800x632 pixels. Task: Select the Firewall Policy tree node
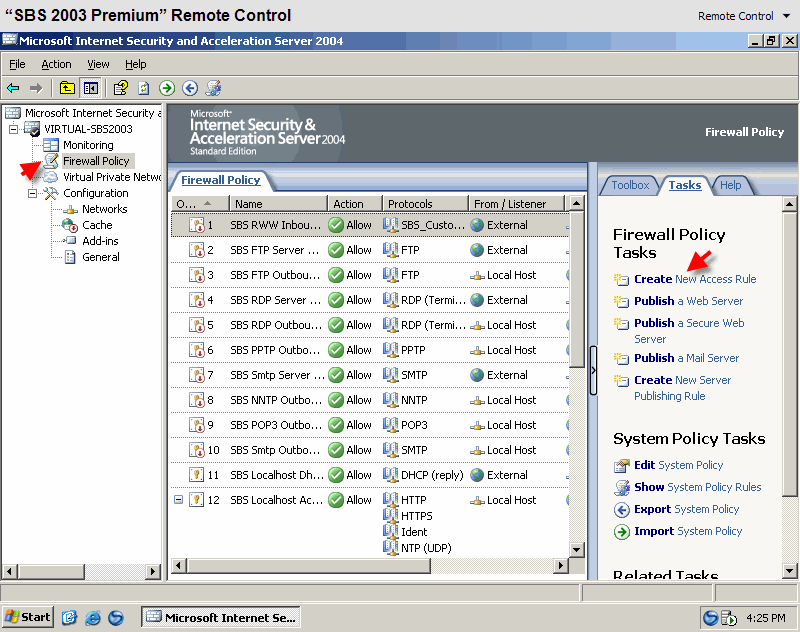tap(96, 161)
